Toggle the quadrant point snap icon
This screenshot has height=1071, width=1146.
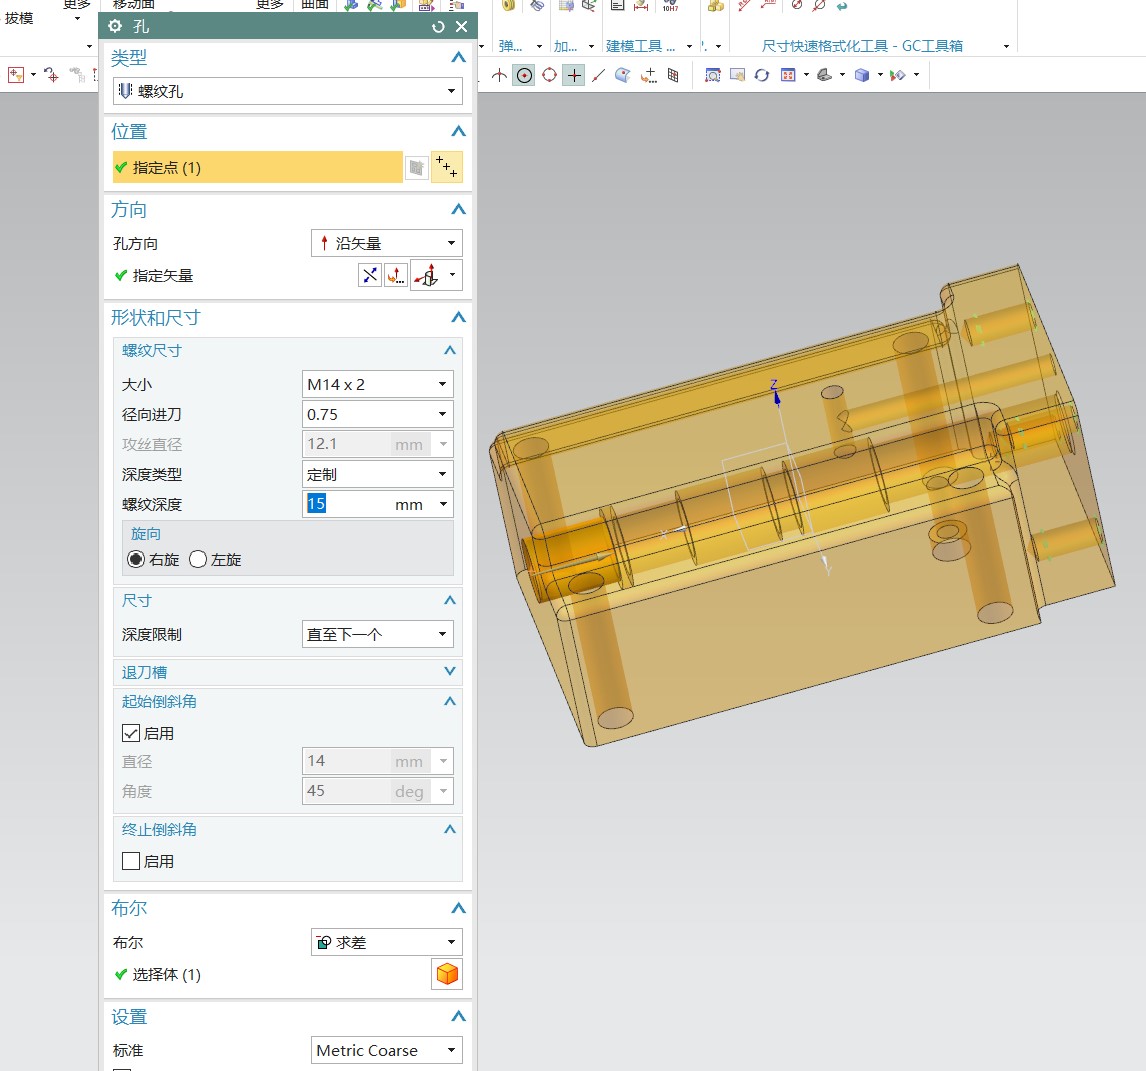tap(550, 75)
